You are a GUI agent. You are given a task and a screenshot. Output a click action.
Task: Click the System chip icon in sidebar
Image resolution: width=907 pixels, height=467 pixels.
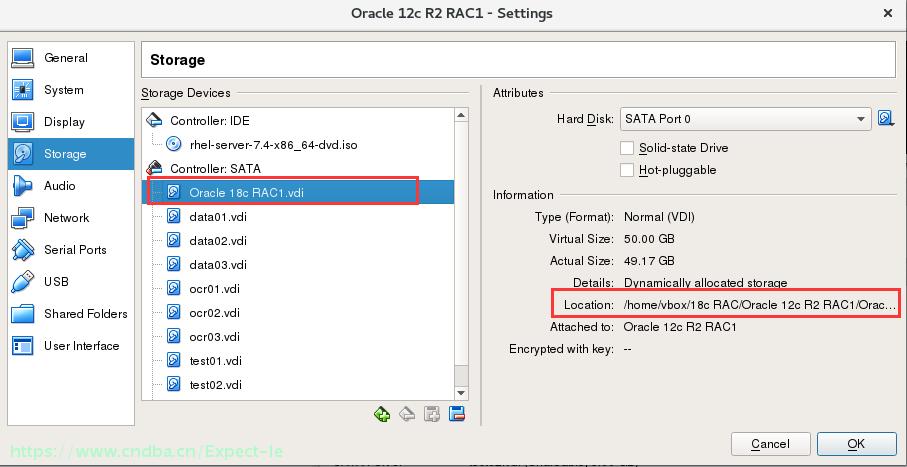coord(23,90)
